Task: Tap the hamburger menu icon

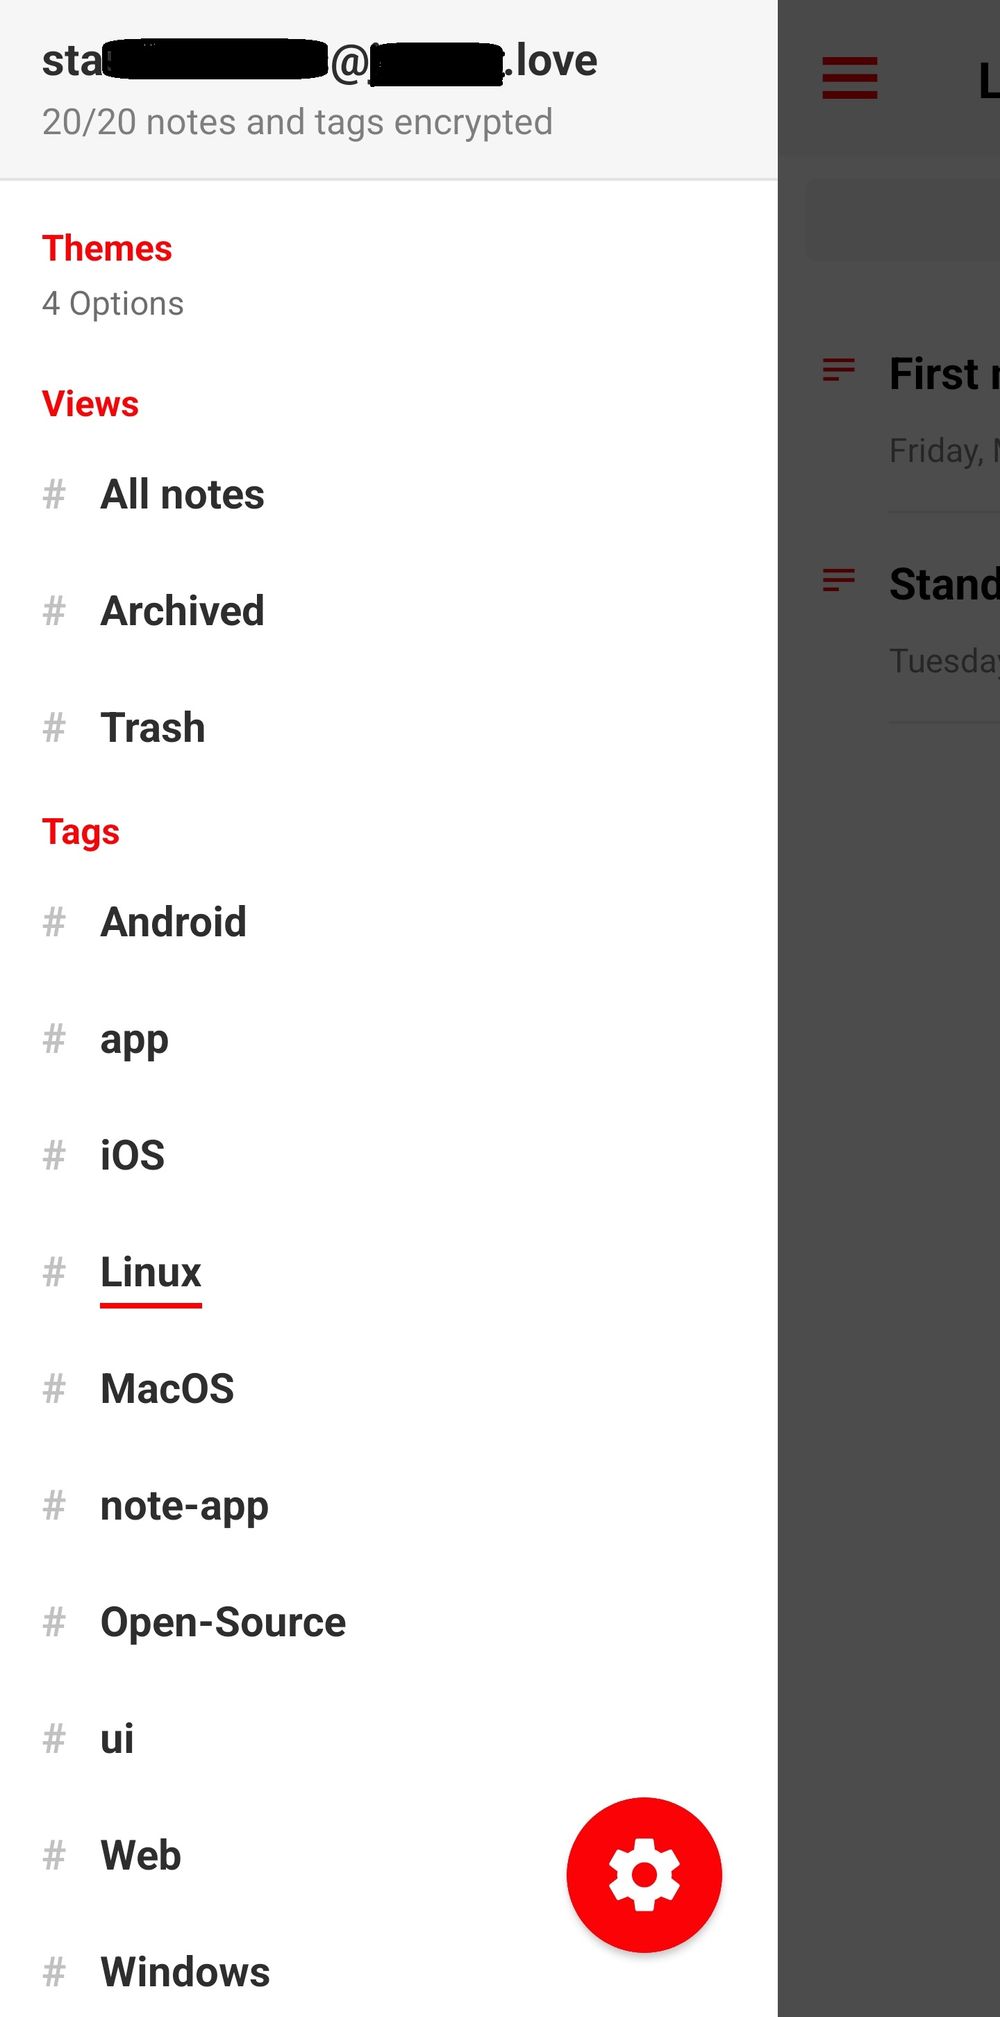Action: tap(849, 78)
